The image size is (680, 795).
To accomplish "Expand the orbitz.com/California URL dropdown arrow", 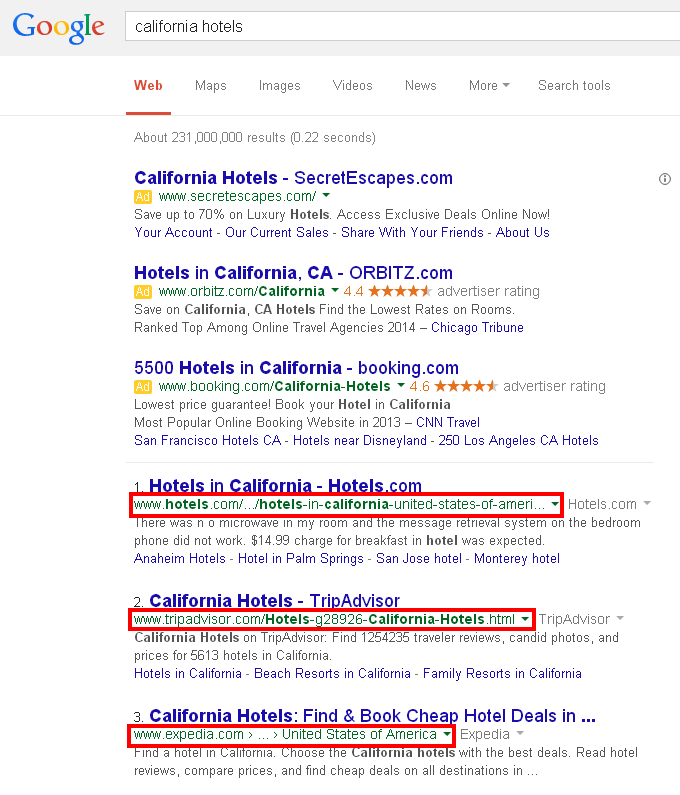I will [x=335, y=291].
